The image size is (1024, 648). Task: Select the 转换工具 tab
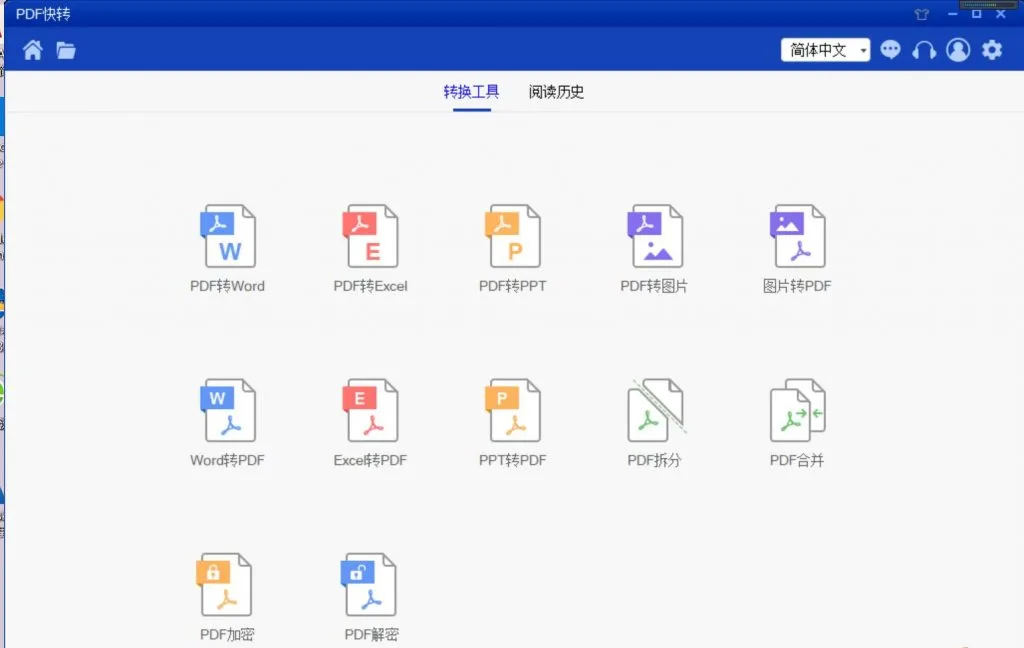coord(472,92)
